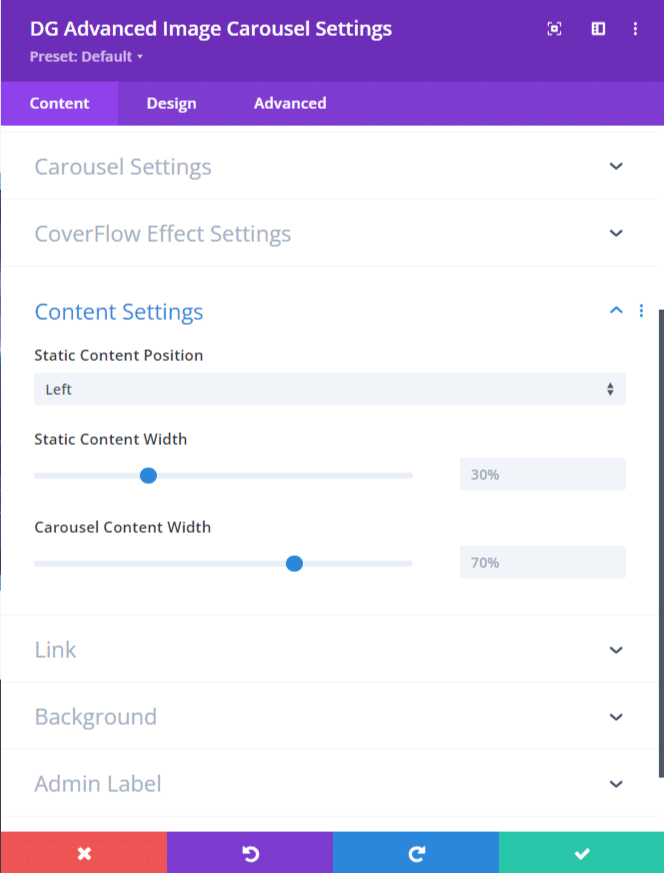664x873 pixels.
Task: Click the sidebar snap layout icon
Action: (598, 29)
